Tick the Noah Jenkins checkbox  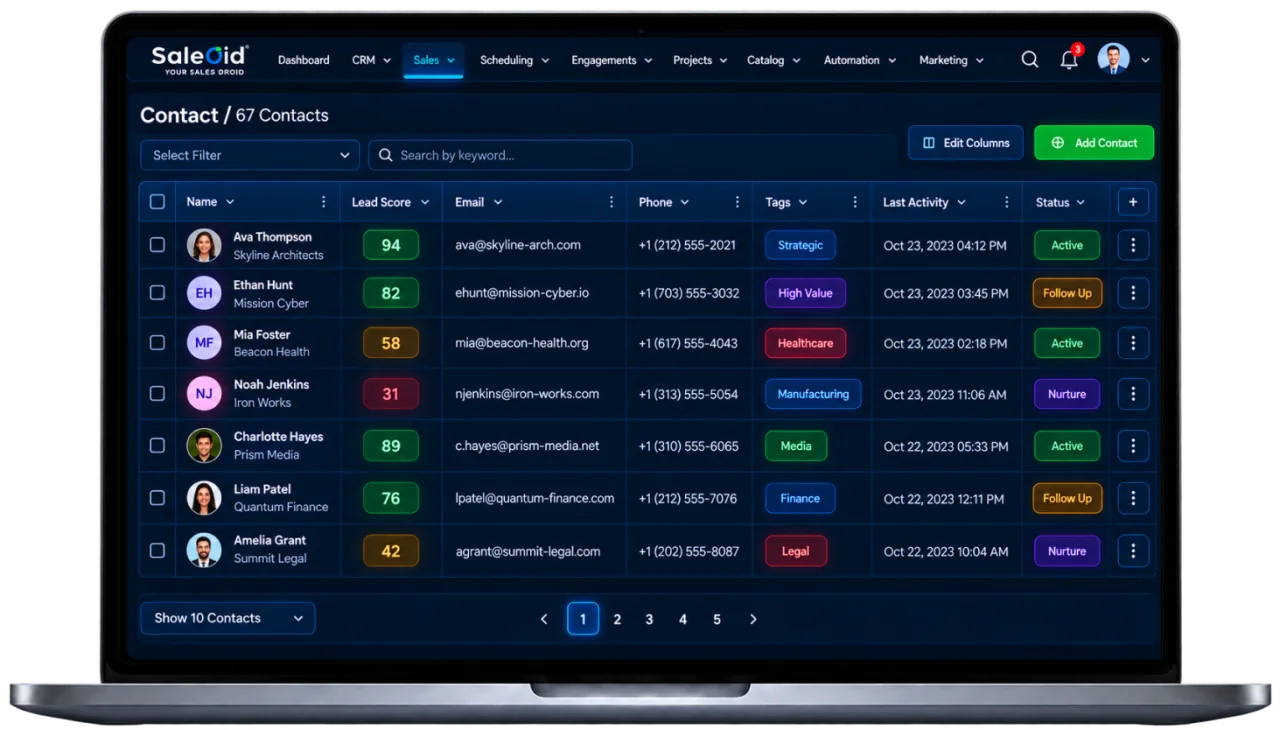tap(157, 393)
